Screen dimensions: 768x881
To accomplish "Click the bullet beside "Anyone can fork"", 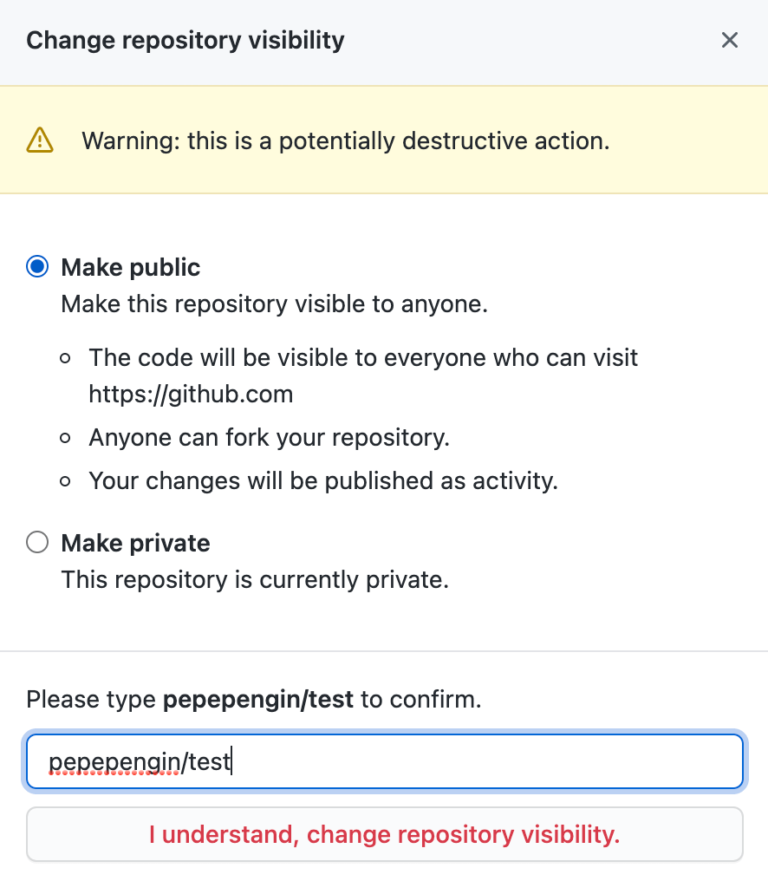I will 66,438.
